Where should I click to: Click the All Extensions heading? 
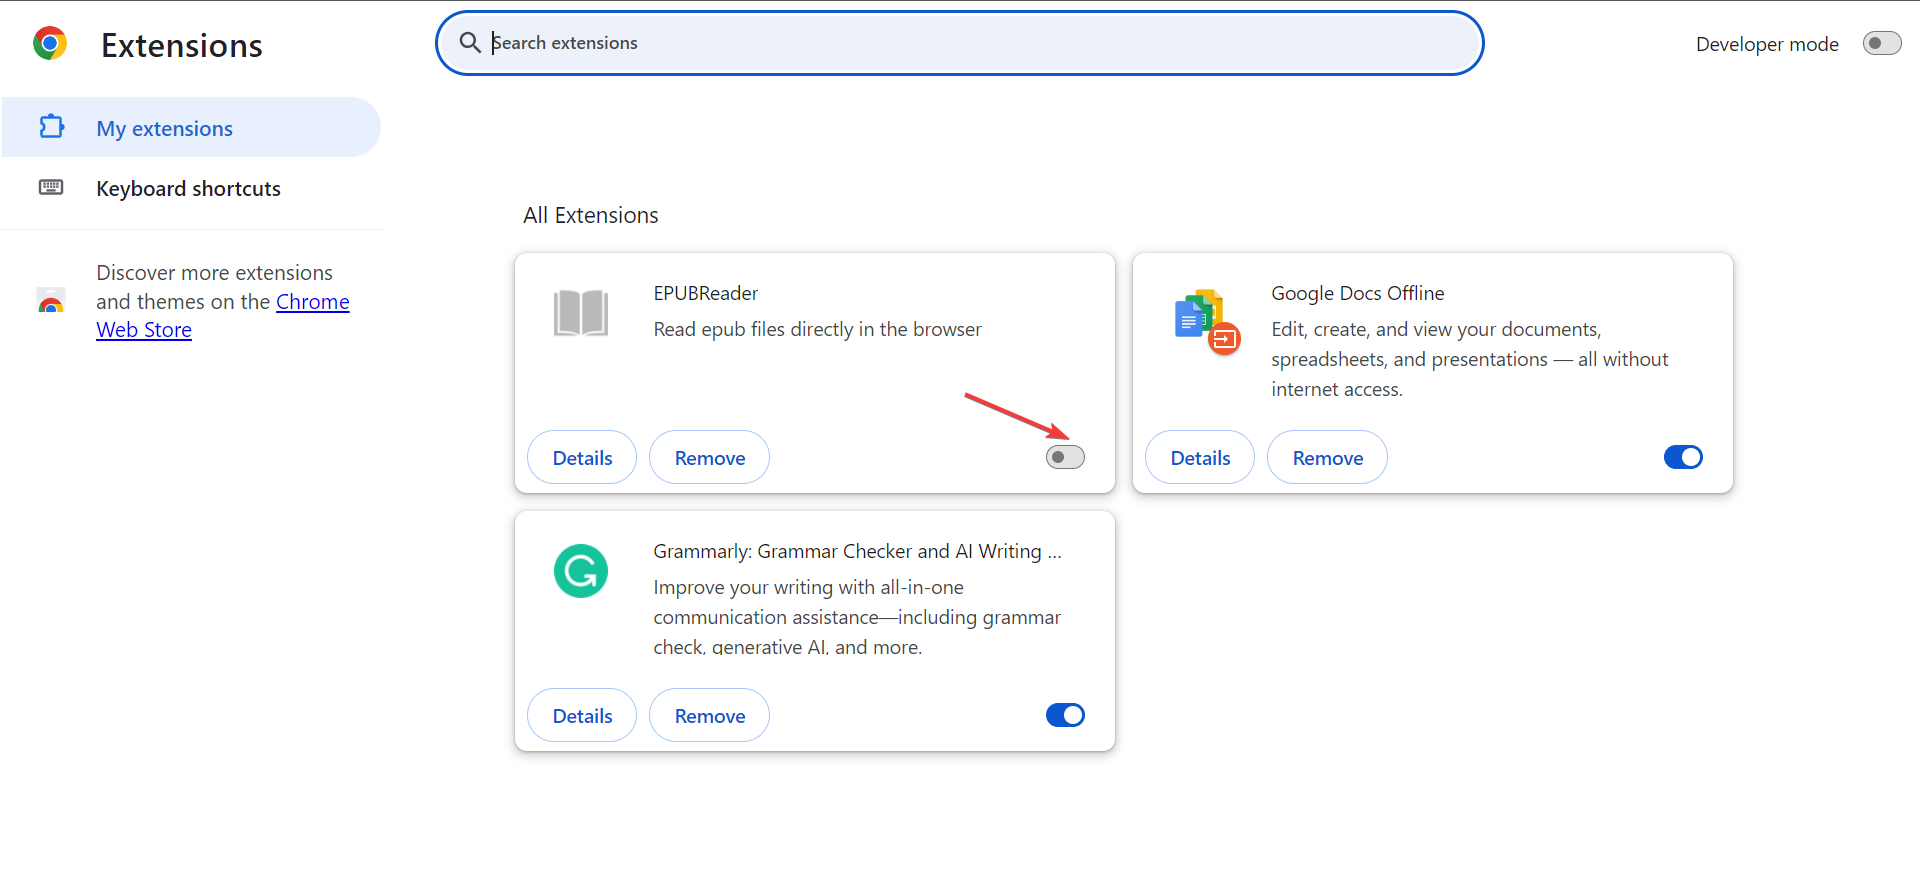point(591,215)
